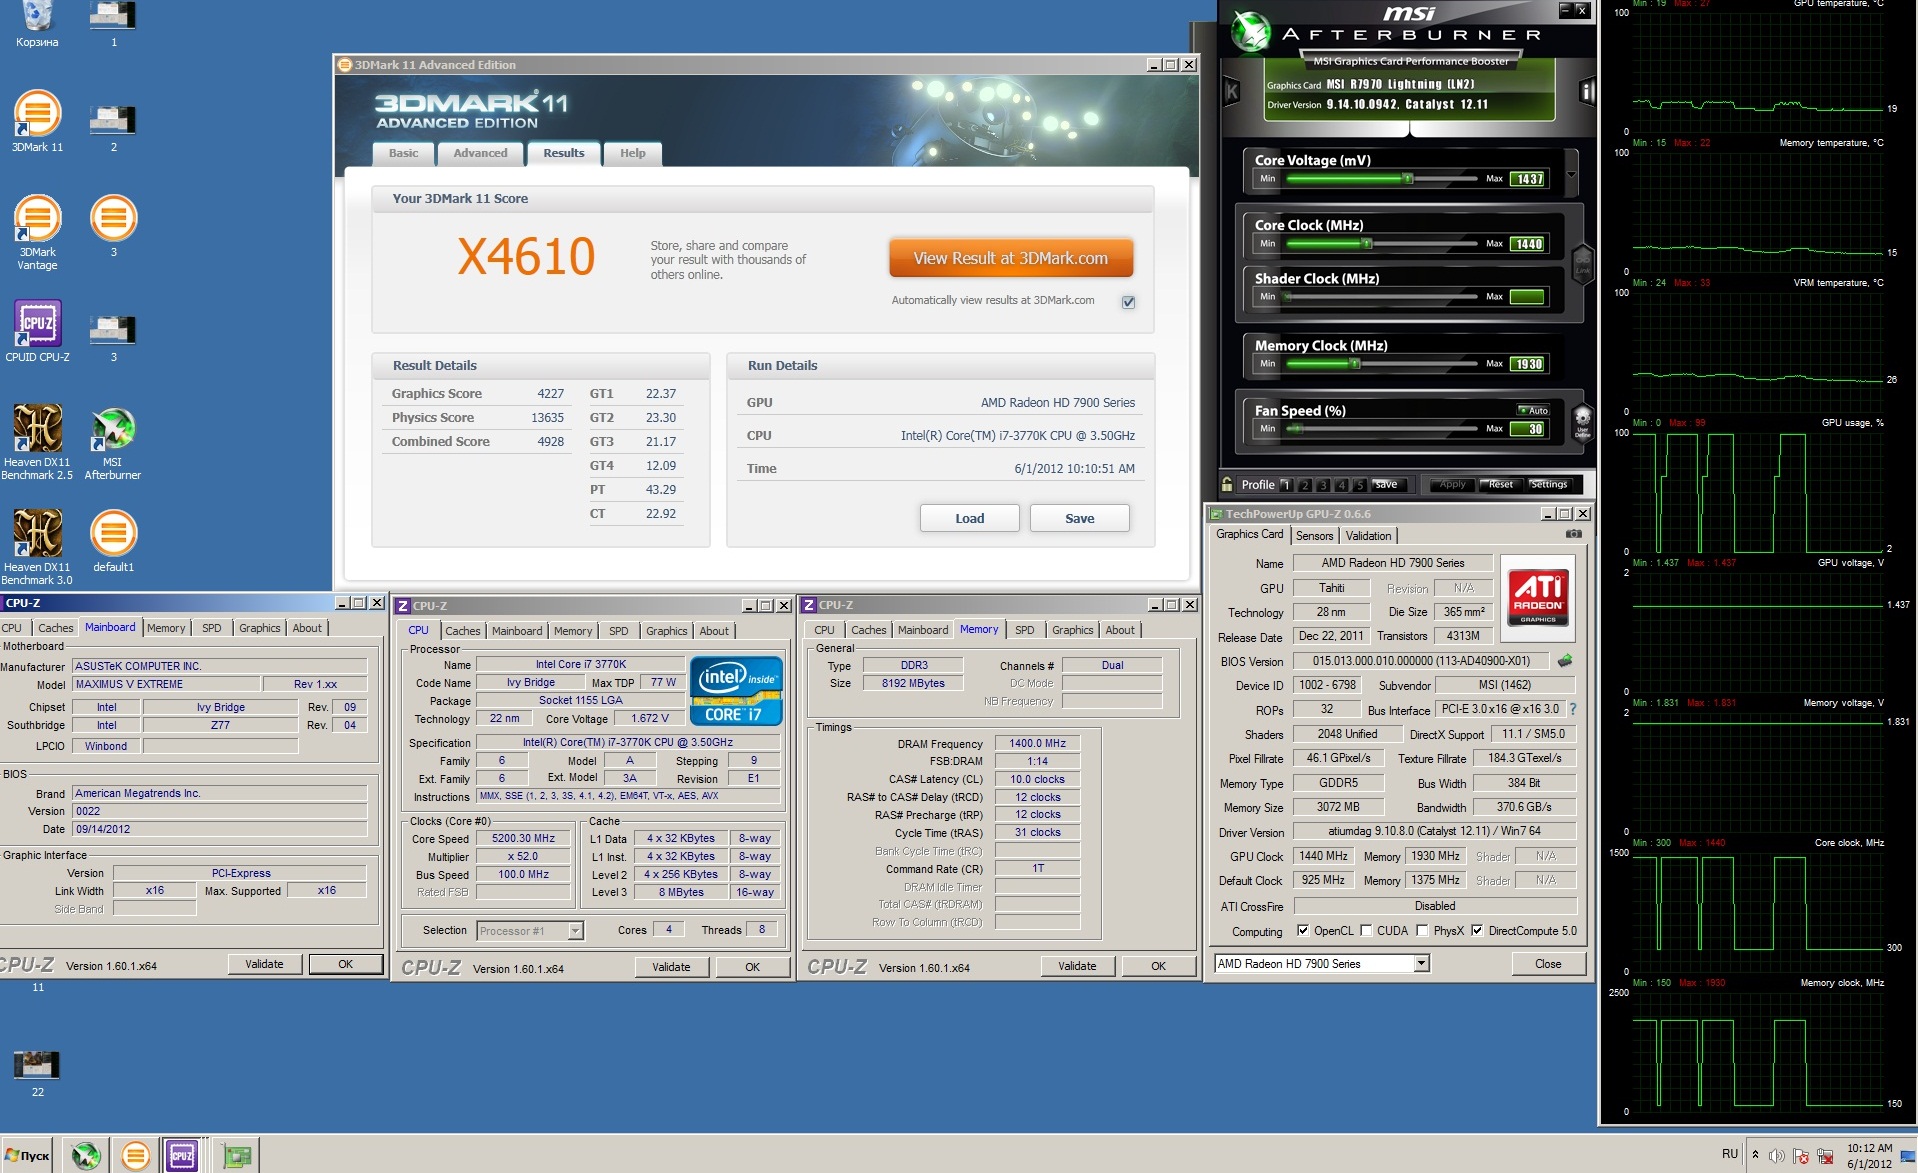The width and height of the screenshot is (1918, 1173).
Task: Open the GPU selection dropdown in GPU-Z
Action: (1421, 964)
